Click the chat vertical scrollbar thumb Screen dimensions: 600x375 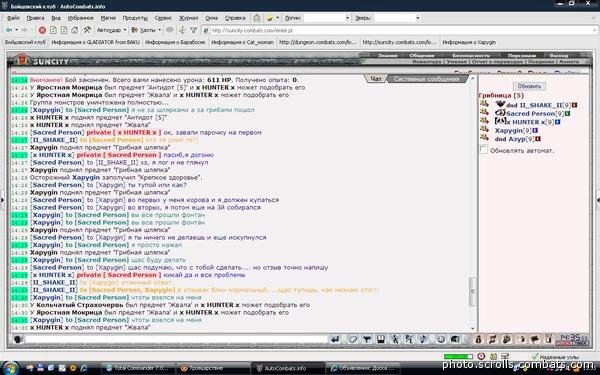473,292
